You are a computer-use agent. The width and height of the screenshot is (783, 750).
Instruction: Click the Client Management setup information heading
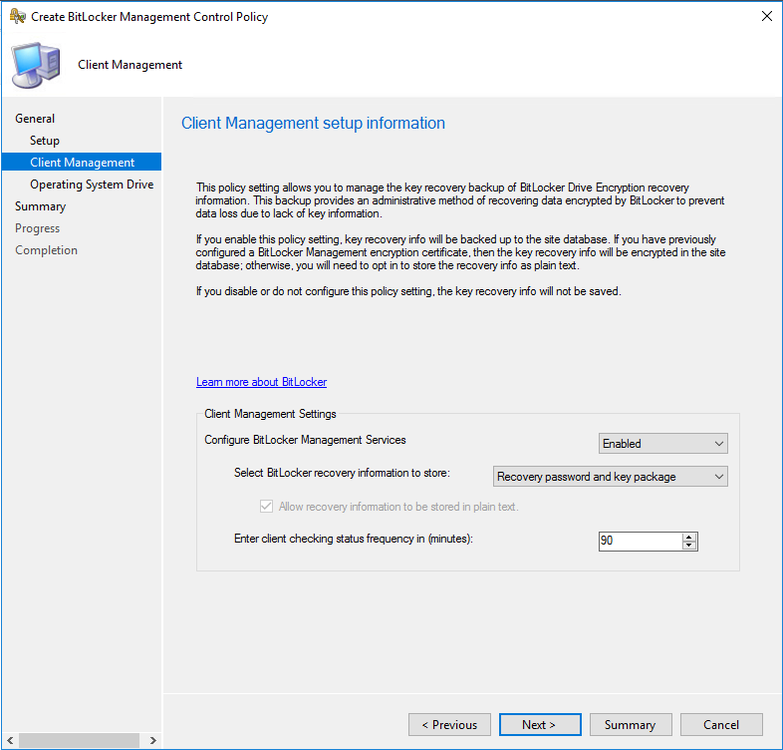(x=313, y=123)
